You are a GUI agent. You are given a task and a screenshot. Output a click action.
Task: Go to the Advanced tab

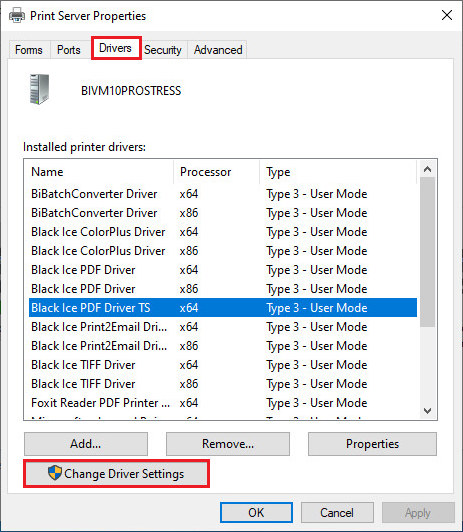[x=218, y=50]
